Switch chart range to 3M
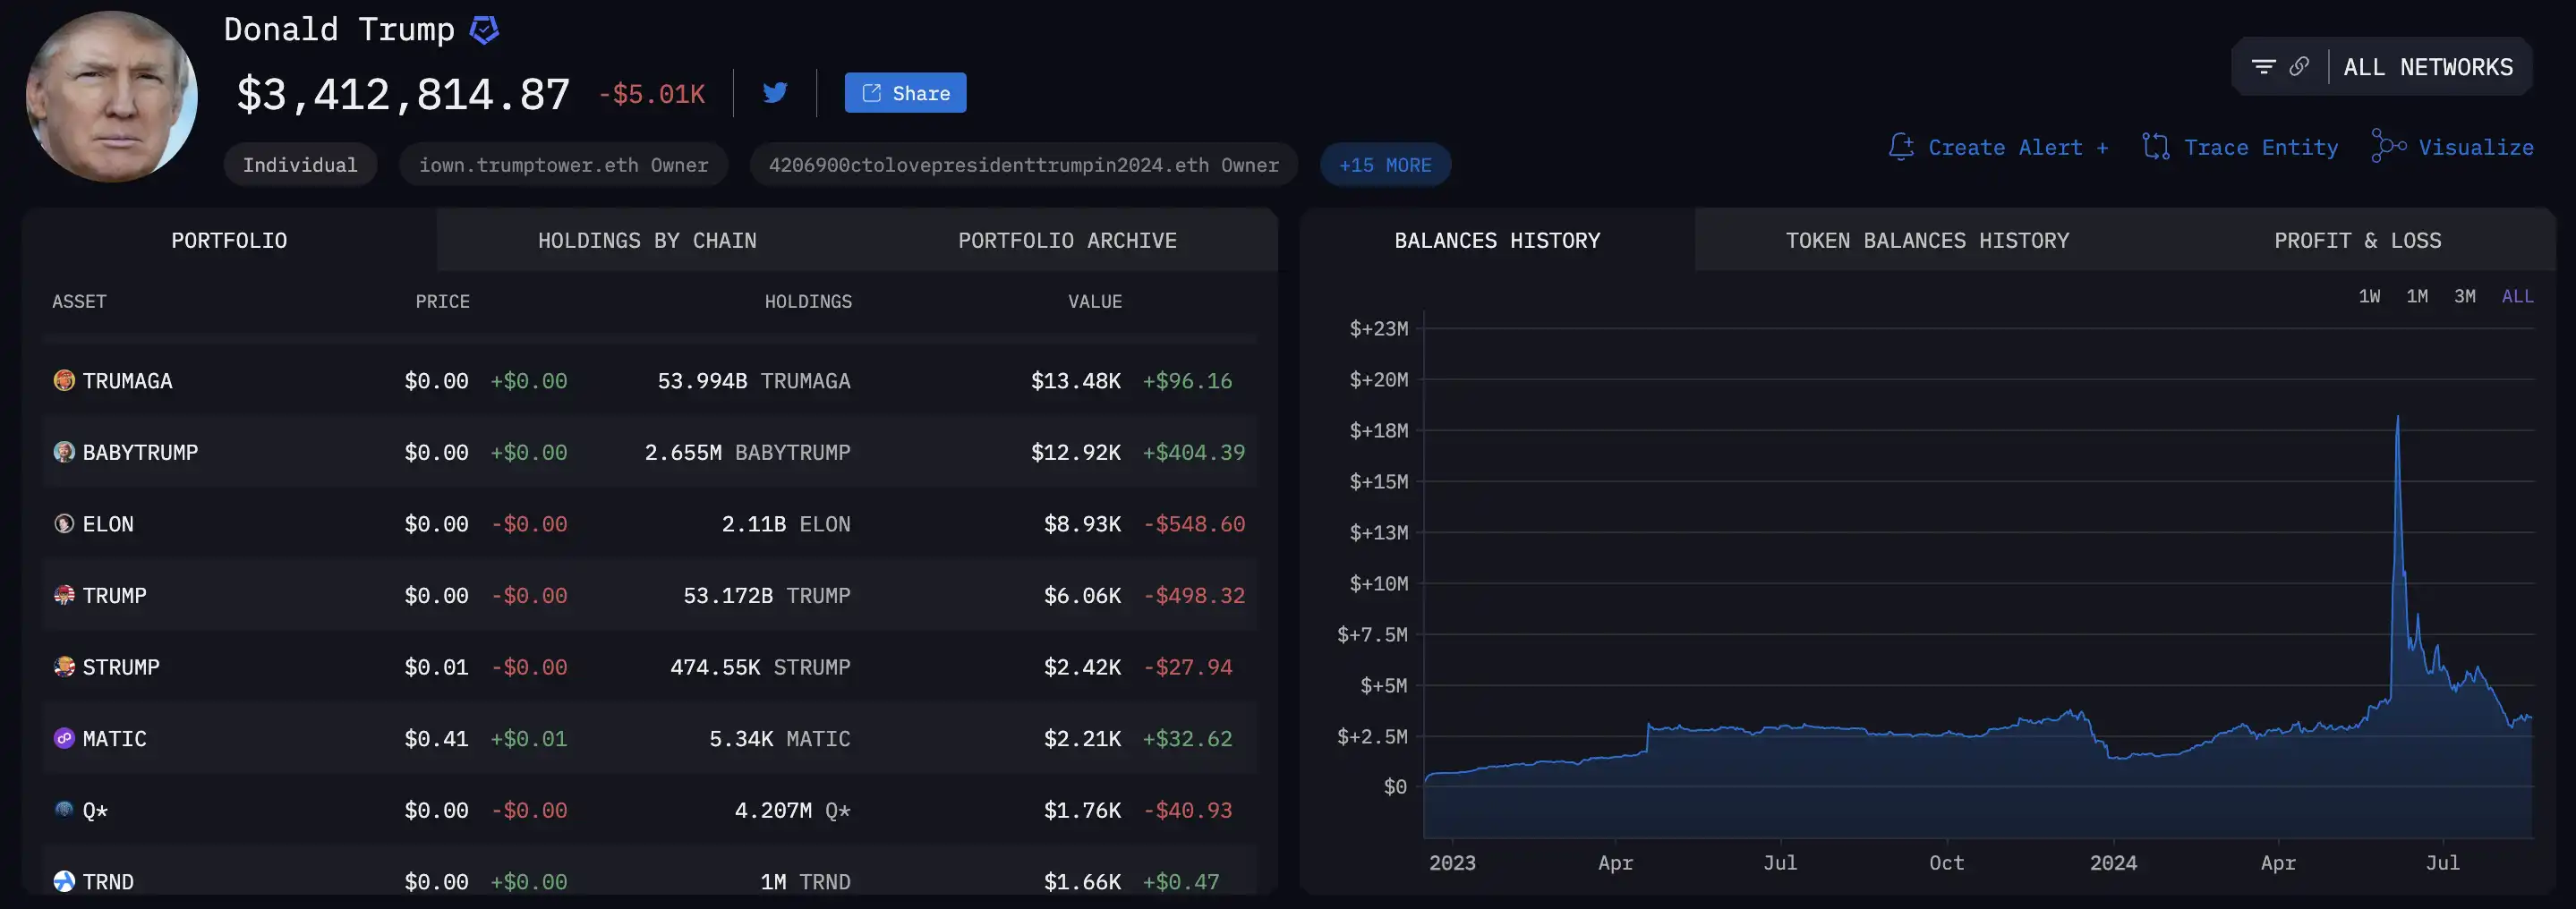The width and height of the screenshot is (2576, 909). [x=2465, y=296]
